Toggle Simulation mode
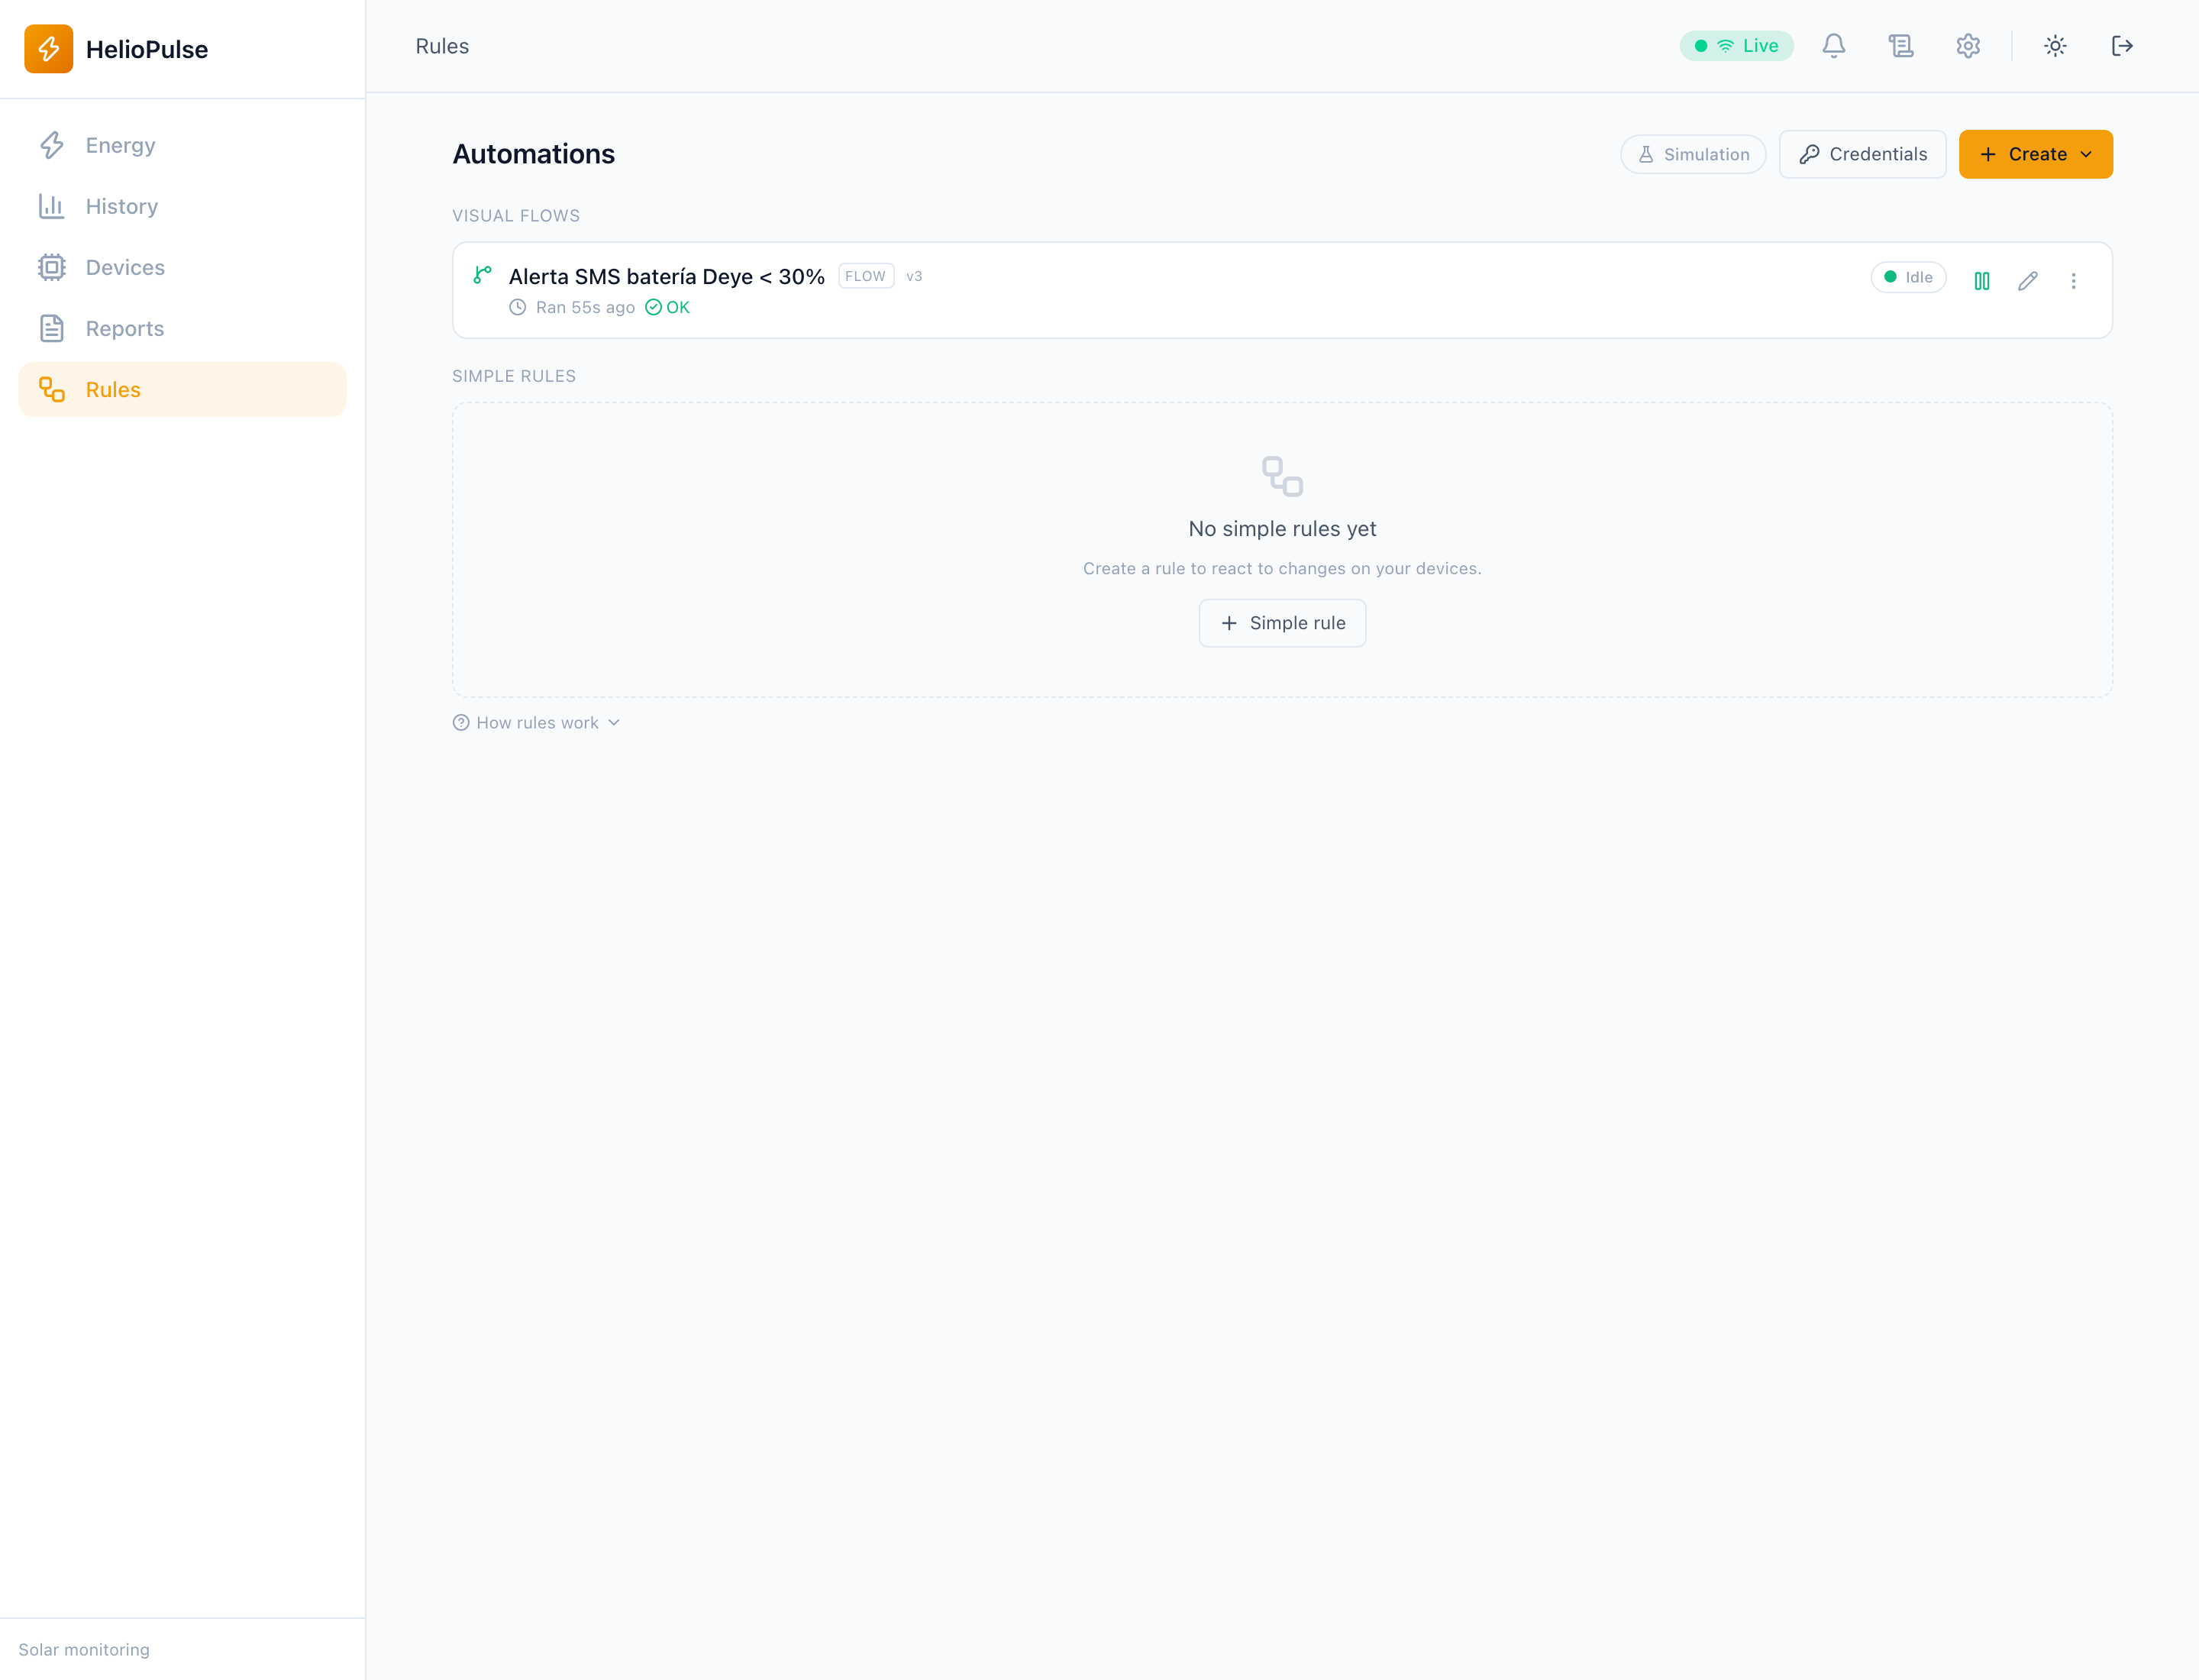Viewport: 2199px width, 1680px height. tap(1692, 154)
